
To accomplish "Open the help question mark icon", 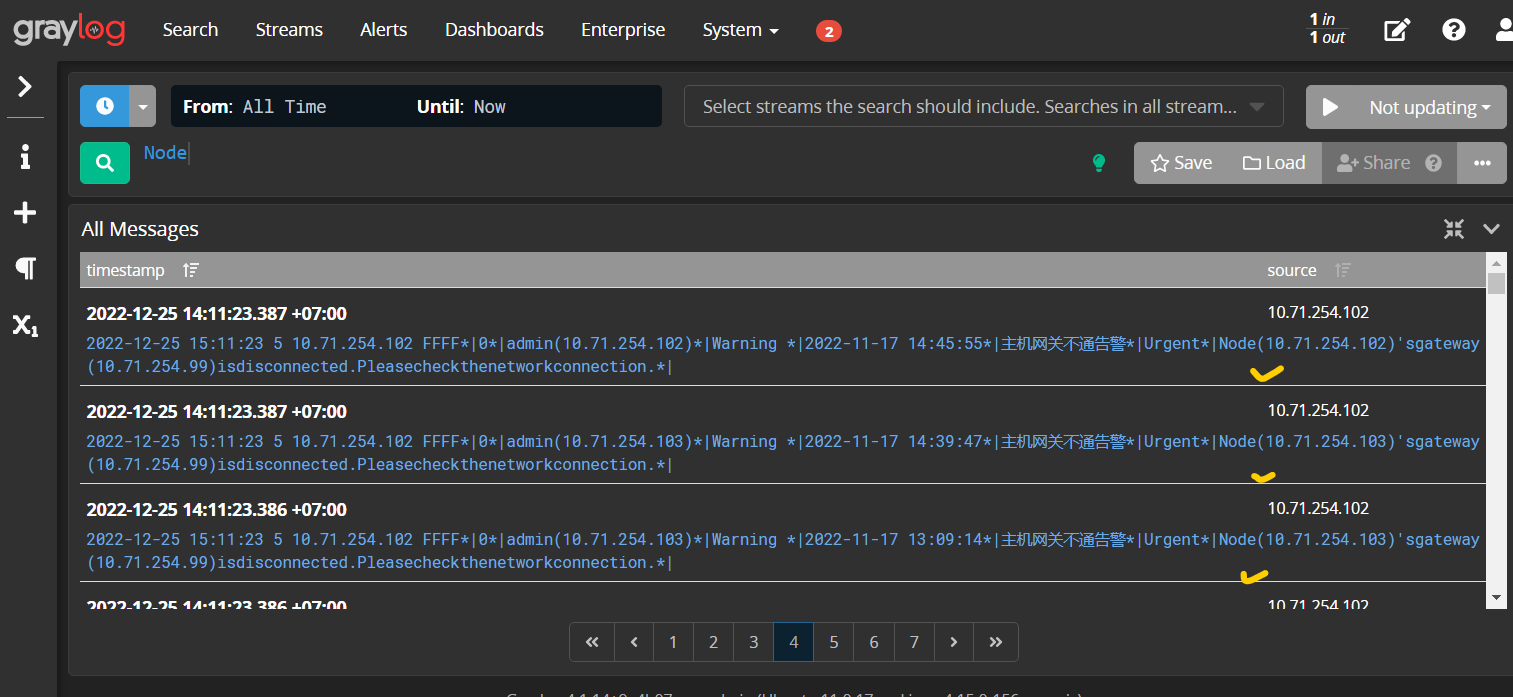I will tap(1453, 30).
